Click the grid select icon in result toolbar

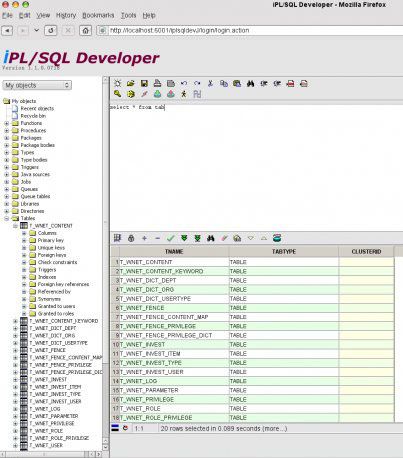pos(117,238)
